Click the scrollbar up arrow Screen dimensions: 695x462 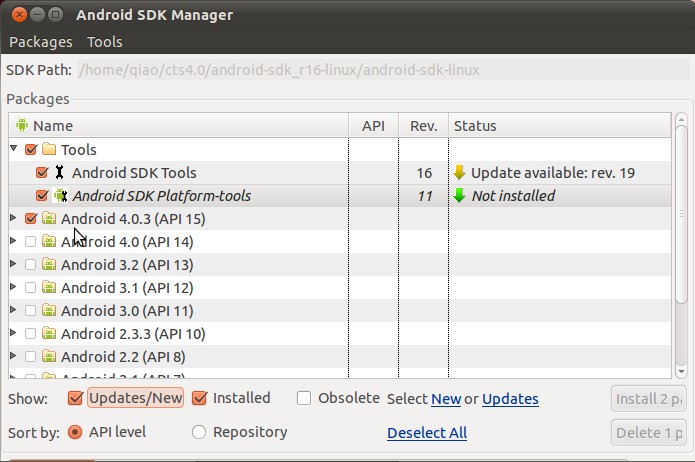681,119
